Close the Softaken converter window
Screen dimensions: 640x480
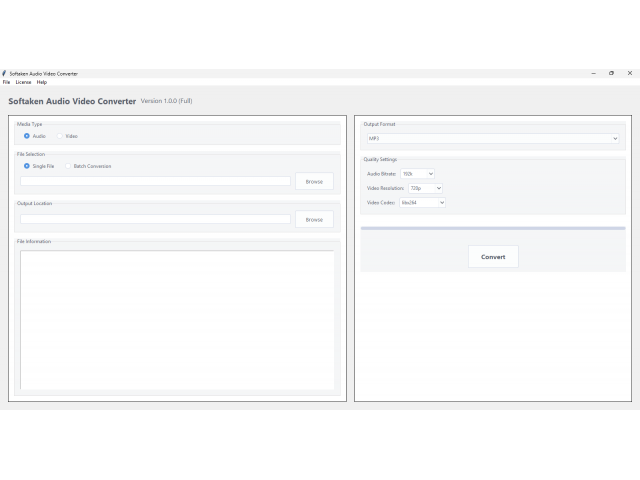coord(630,73)
